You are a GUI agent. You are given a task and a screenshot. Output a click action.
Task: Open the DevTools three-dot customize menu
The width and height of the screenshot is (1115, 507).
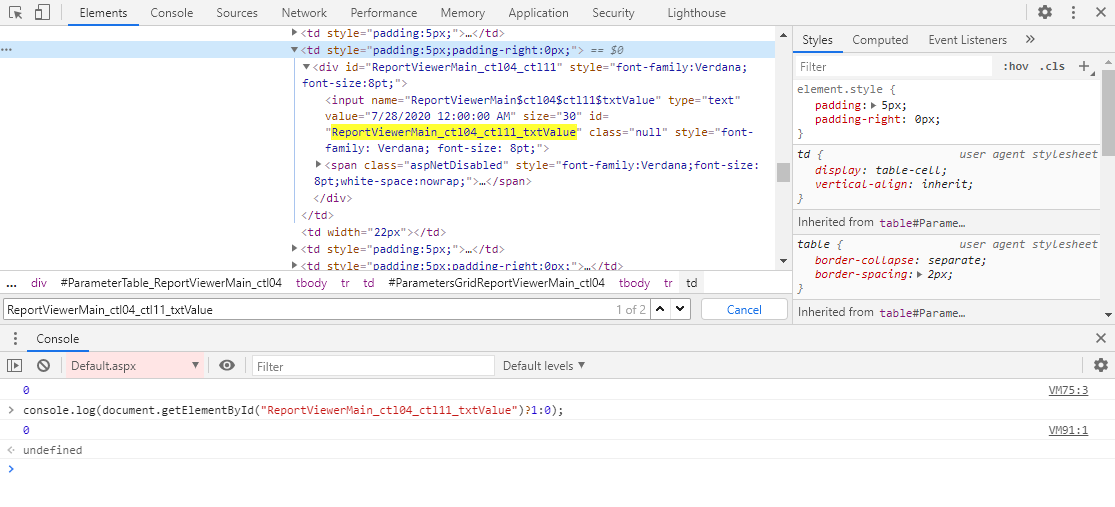[x=1073, y=12]
